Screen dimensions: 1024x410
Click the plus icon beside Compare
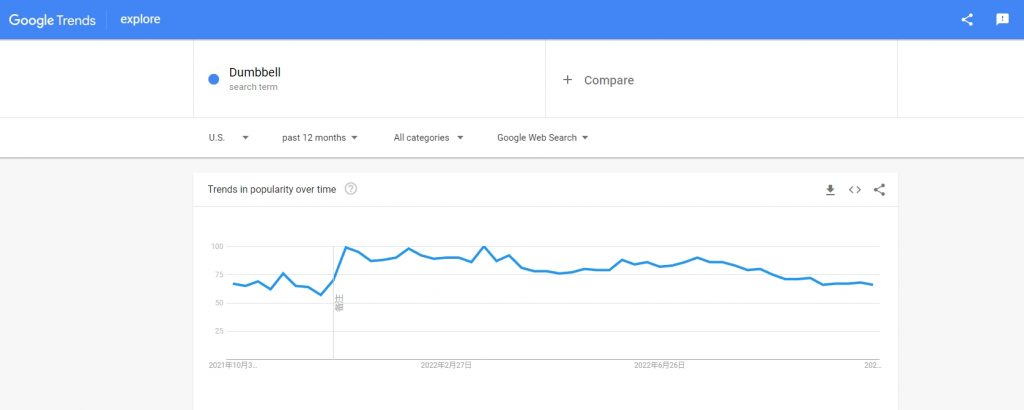point(567,80)
